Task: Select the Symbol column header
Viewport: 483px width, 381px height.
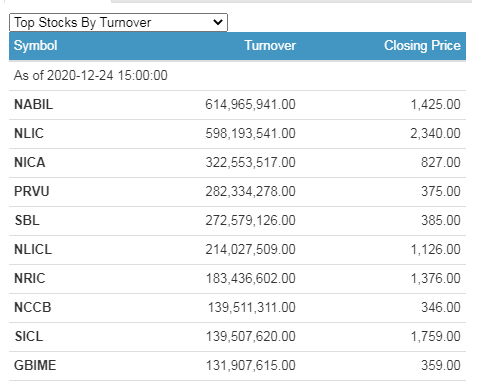Action: [x=36, y=46]
